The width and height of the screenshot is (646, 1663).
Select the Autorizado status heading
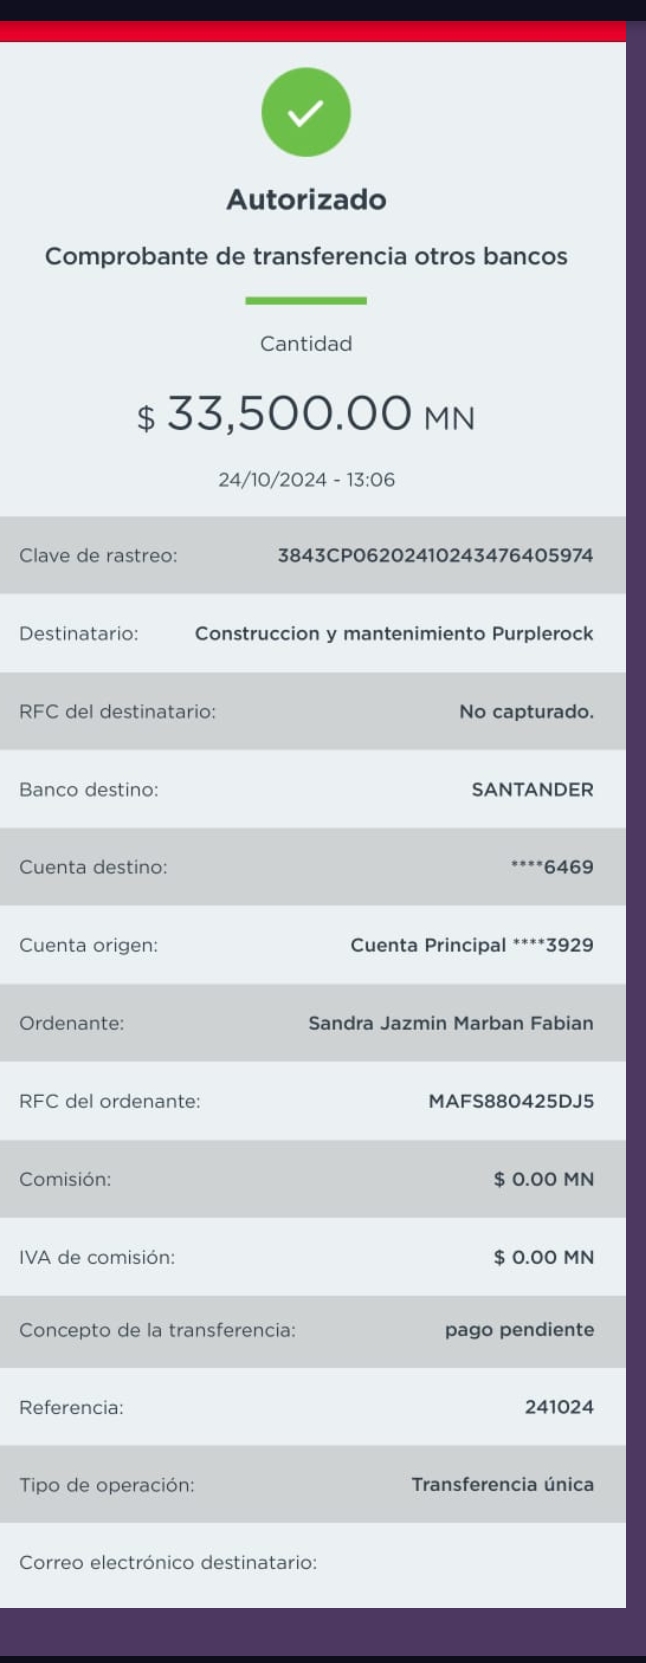(x=306, y=199)
